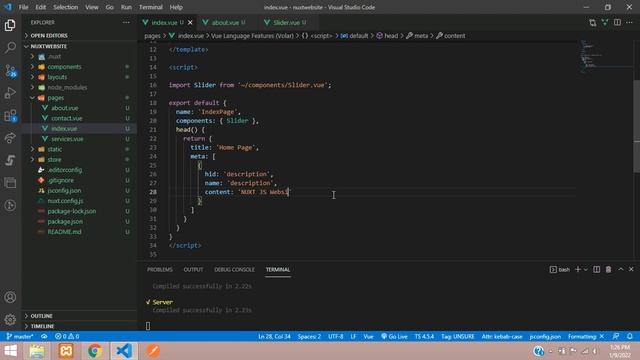Open the Terminal menu in the menu bar

(151, 7)
